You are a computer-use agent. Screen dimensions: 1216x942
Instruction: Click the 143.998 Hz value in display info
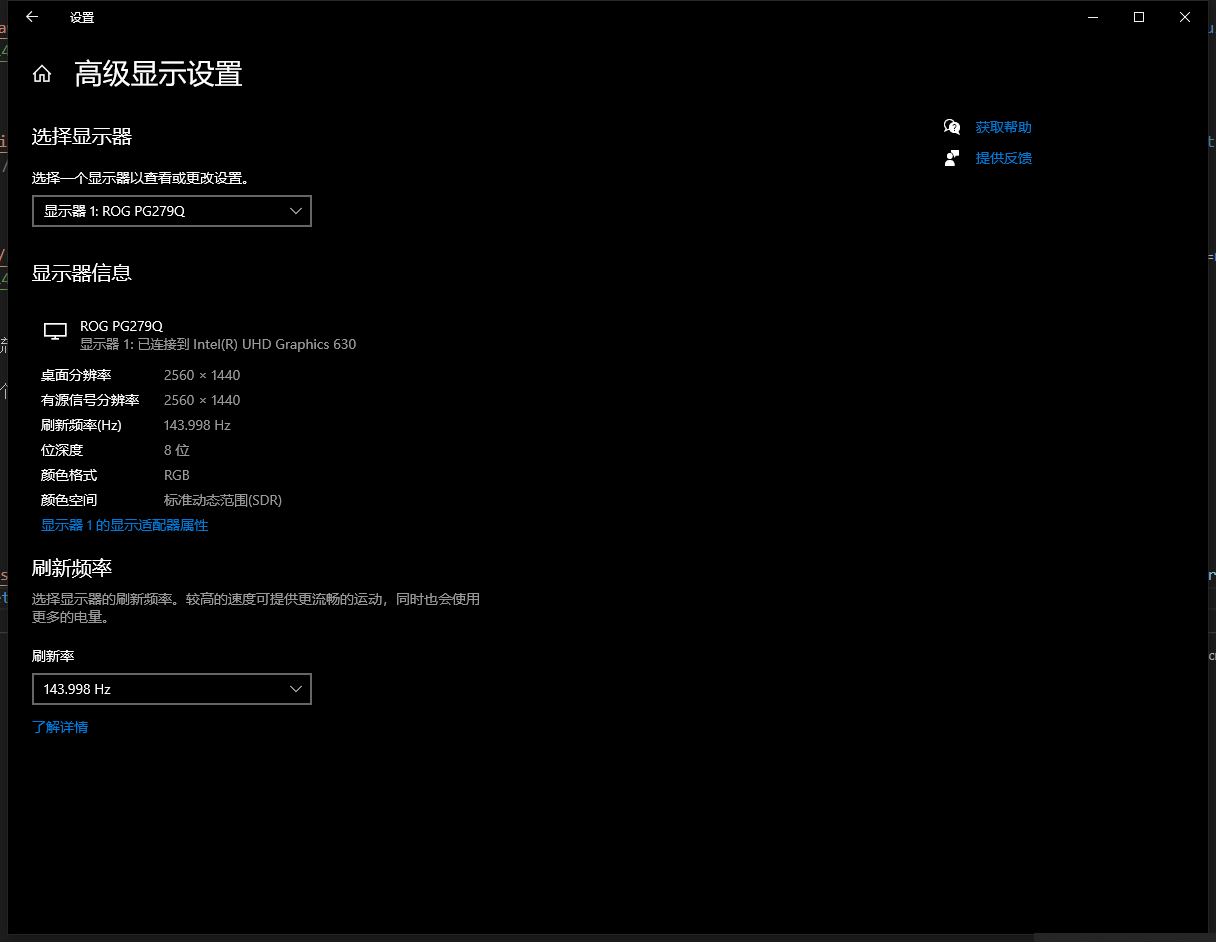[x=197, y=425]
